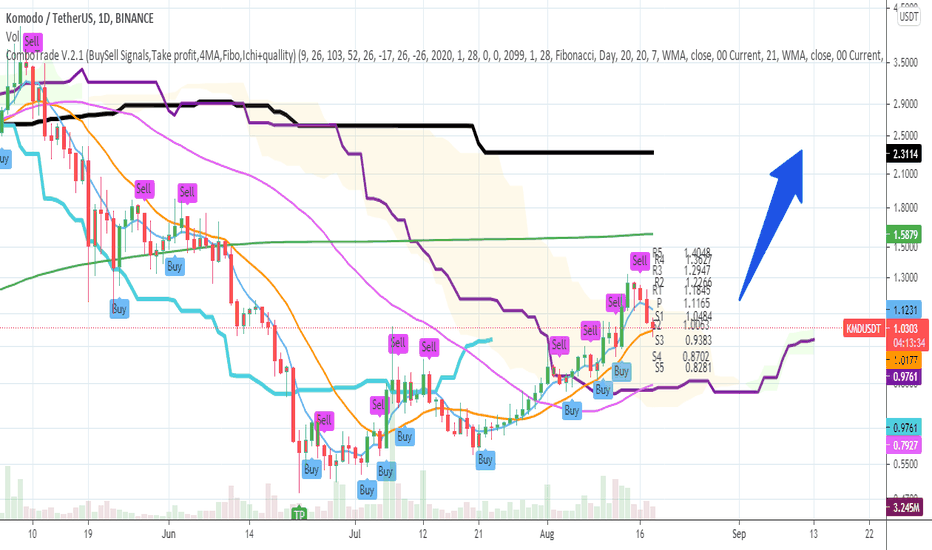
Task: Select the Vol indicator label
Action: tap(12, 37)
